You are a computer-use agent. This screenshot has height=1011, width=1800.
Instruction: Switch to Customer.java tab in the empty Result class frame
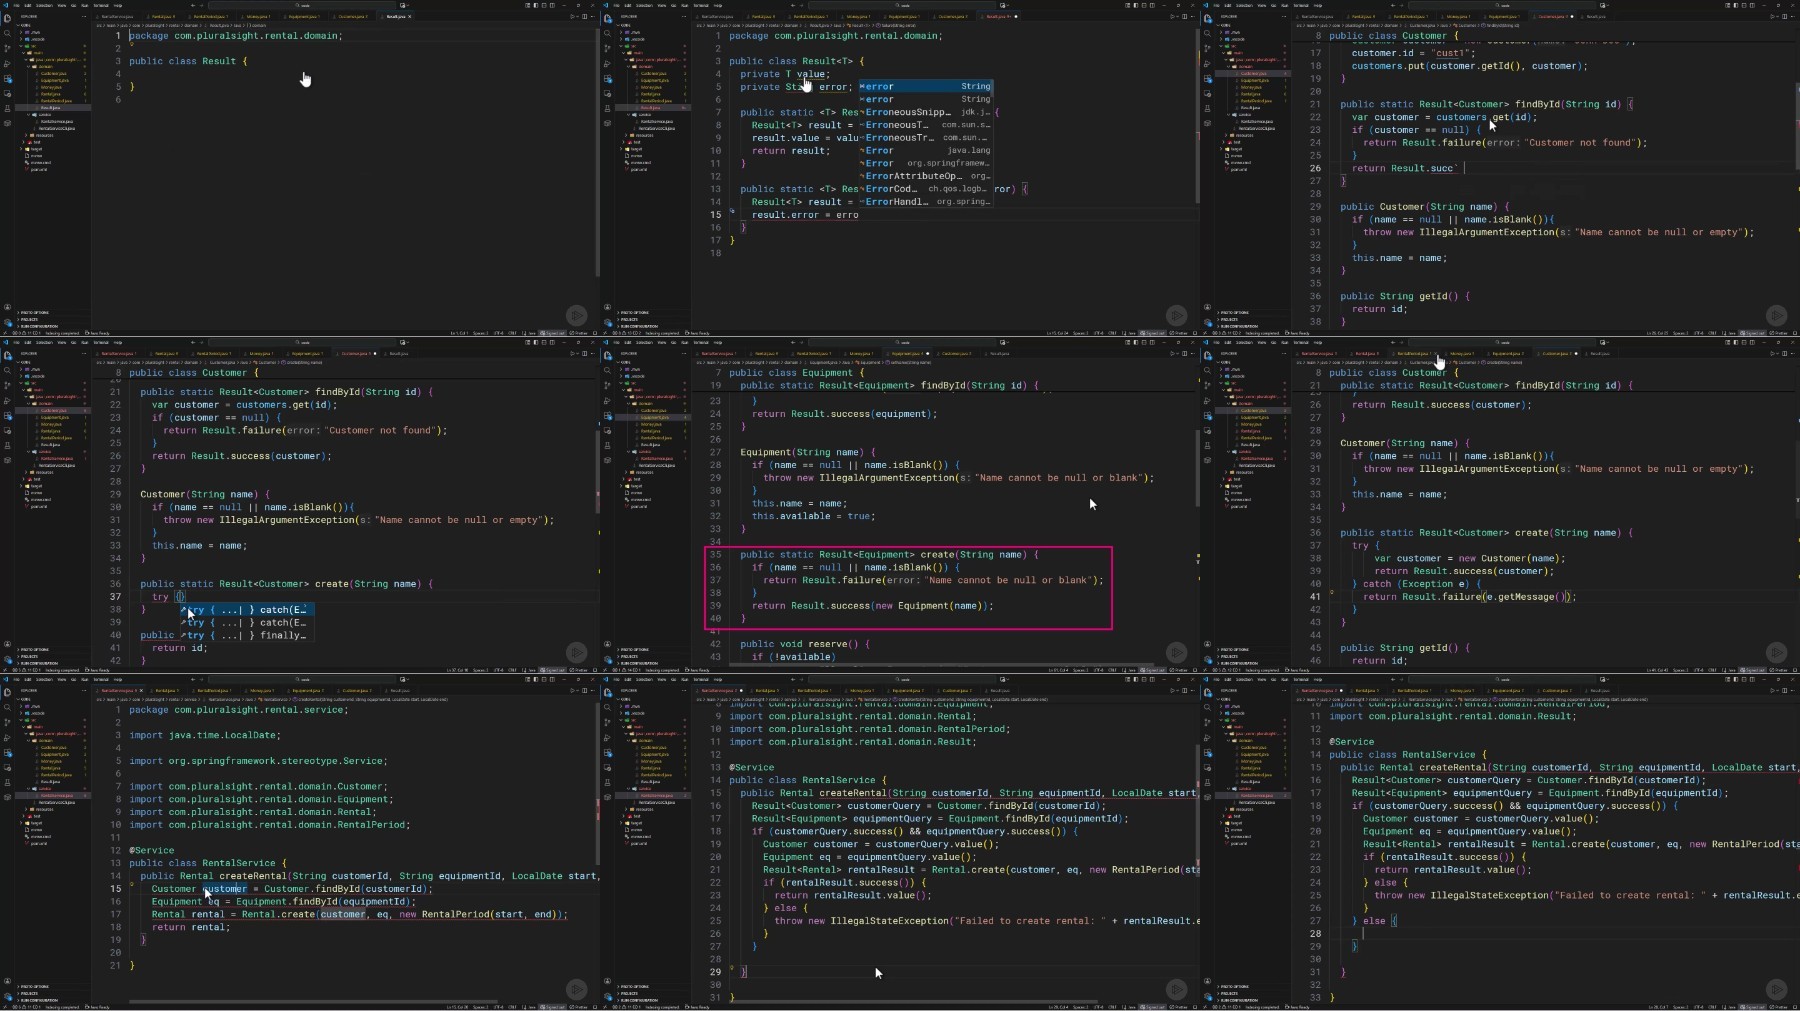(352, 16)
